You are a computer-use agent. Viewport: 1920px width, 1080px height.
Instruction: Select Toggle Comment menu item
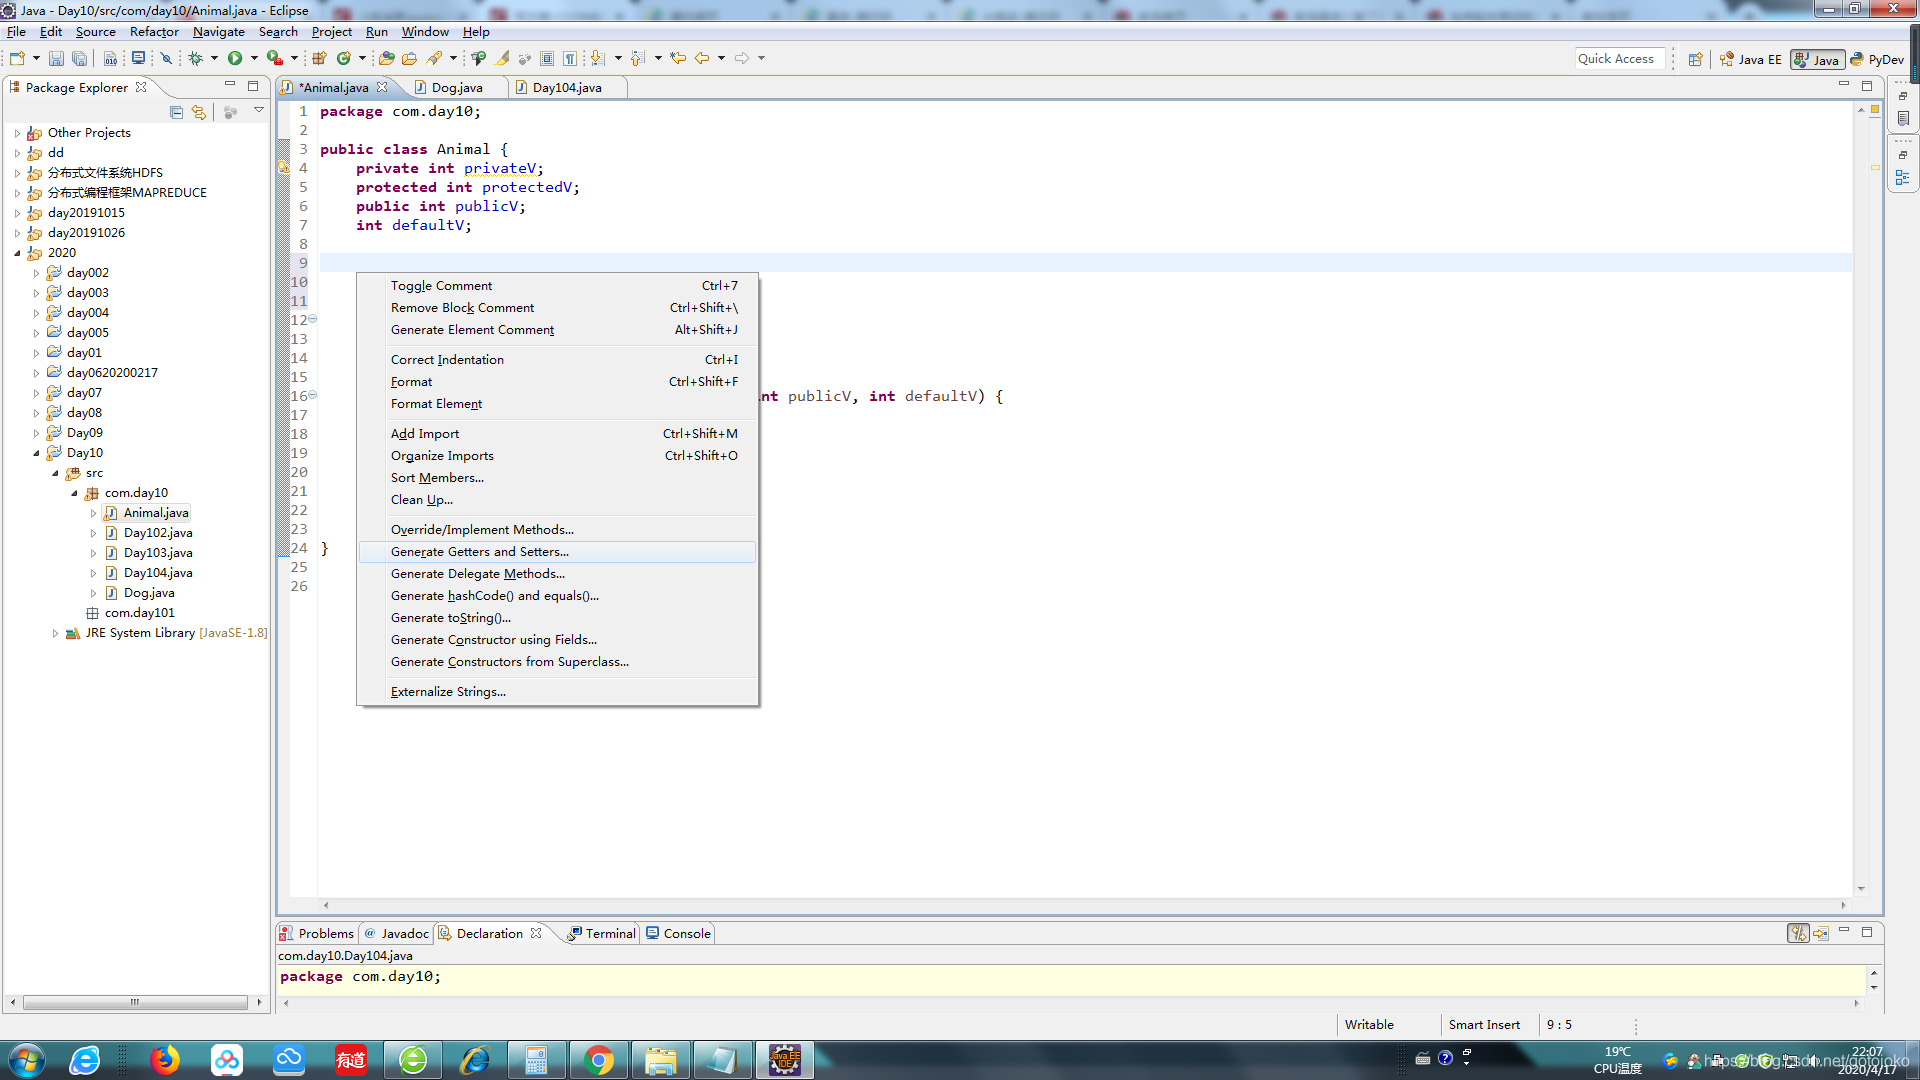(x=557, y=286)
